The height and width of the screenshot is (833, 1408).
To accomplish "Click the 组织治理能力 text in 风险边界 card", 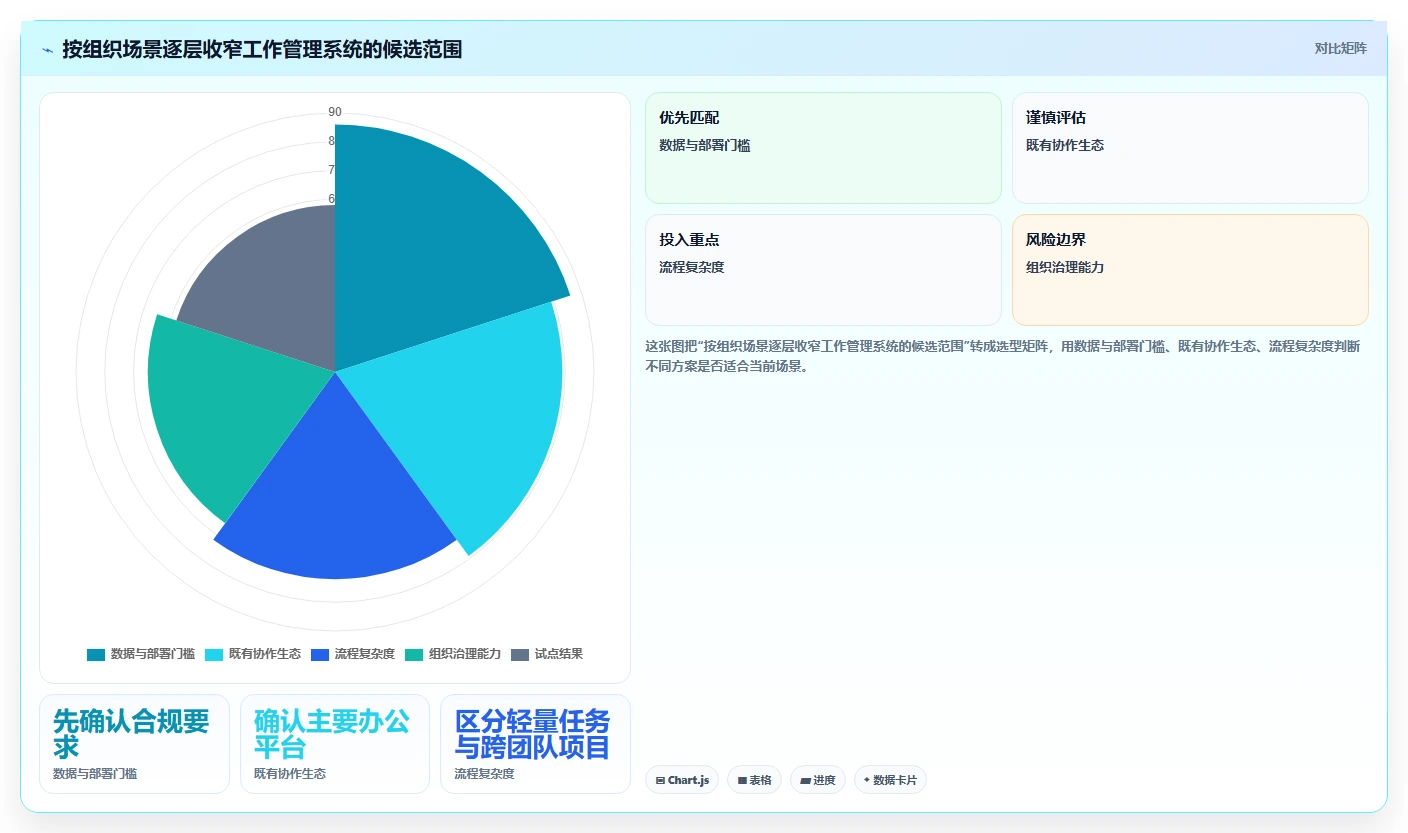I will 1065,267.
